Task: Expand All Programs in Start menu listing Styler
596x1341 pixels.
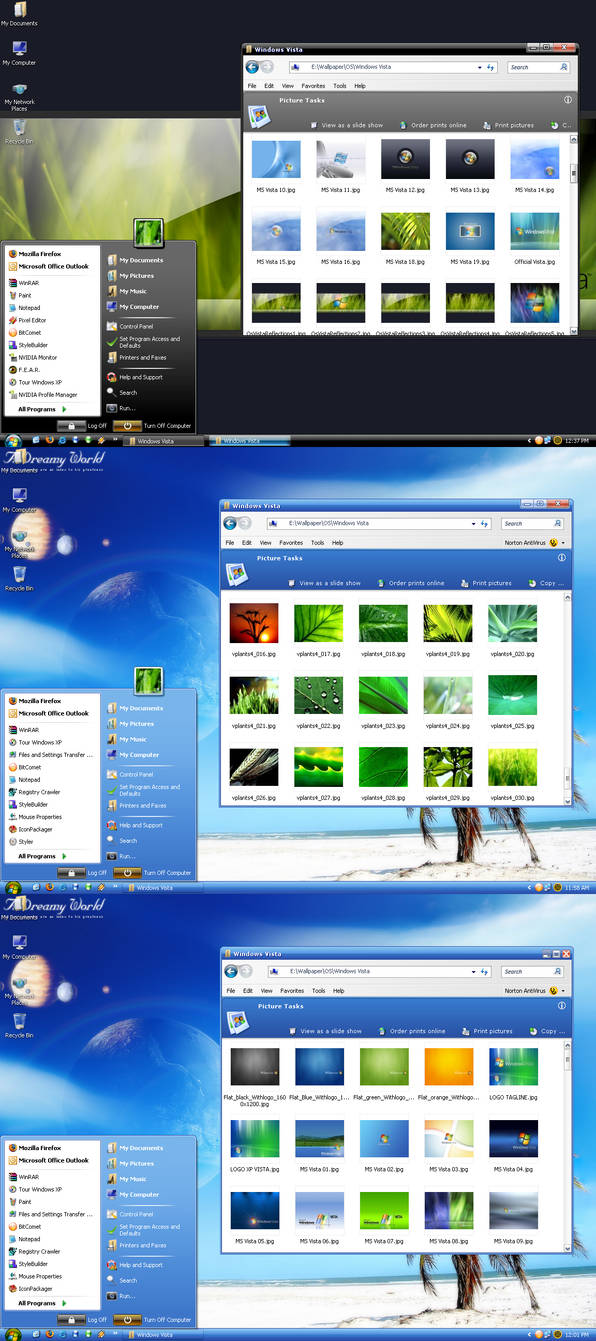Action: pos(43,856)
